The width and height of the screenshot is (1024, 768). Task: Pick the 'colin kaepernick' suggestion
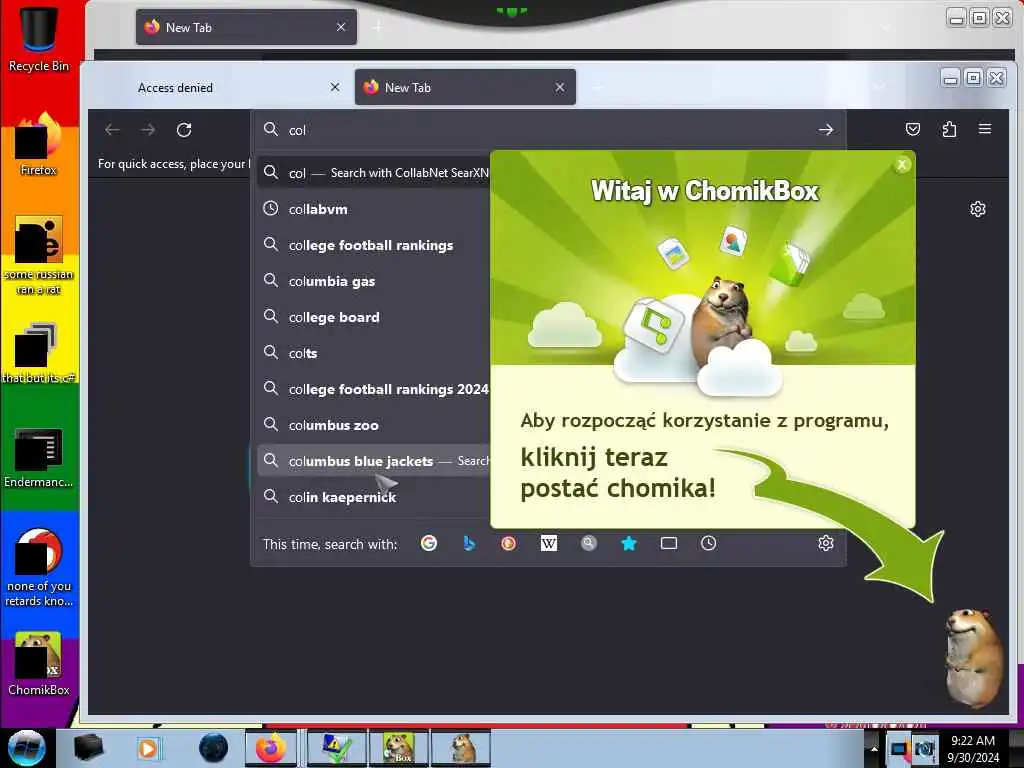[376, 497]
